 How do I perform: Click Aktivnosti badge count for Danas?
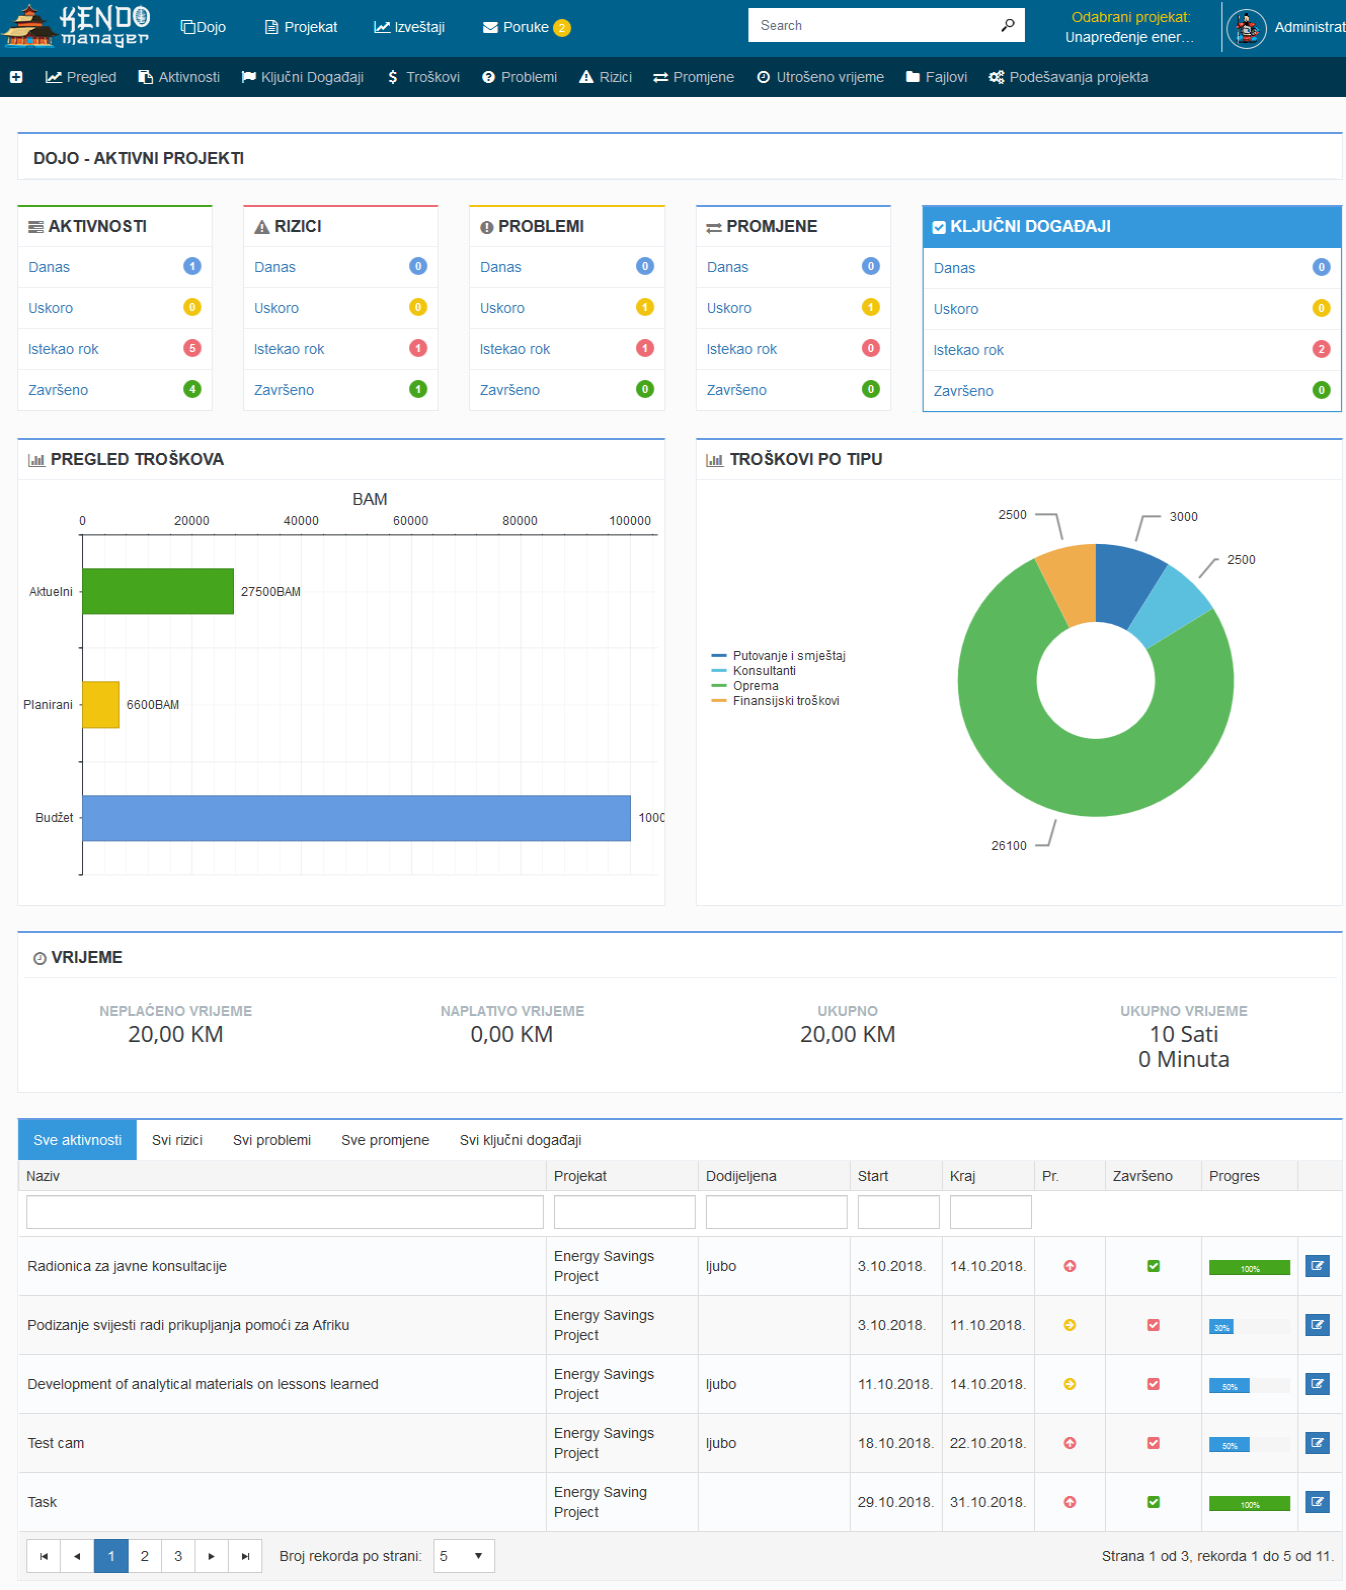coord(192,266)
